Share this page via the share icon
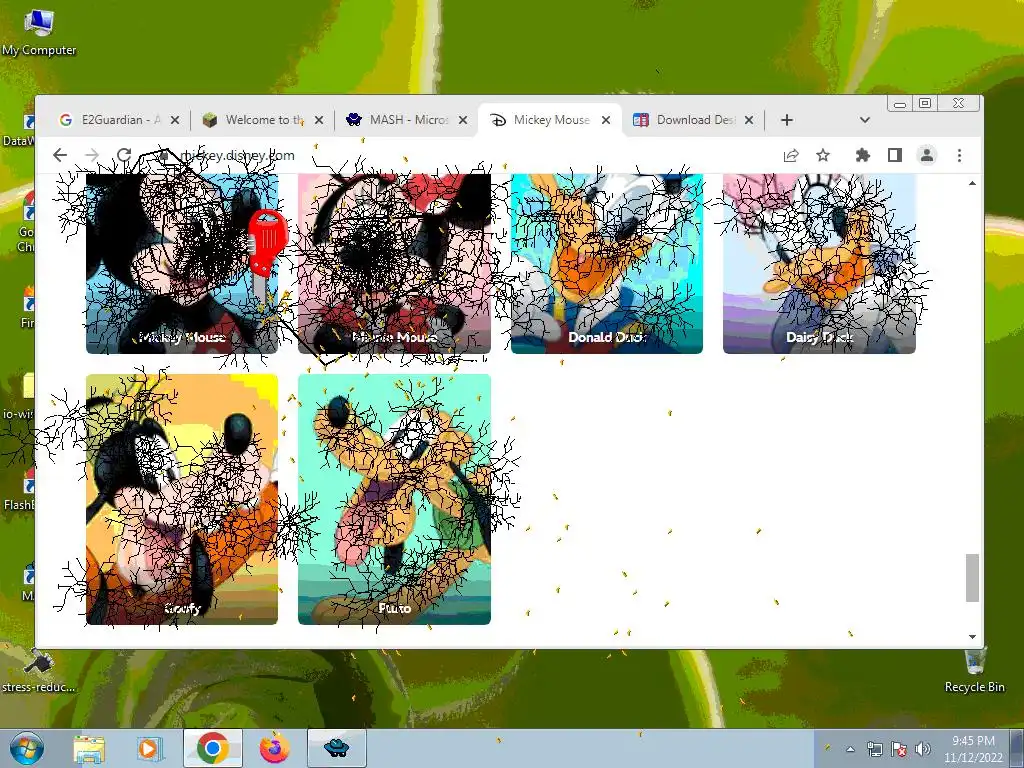Viewport: 1024px width, 768px height. point(791,155)
